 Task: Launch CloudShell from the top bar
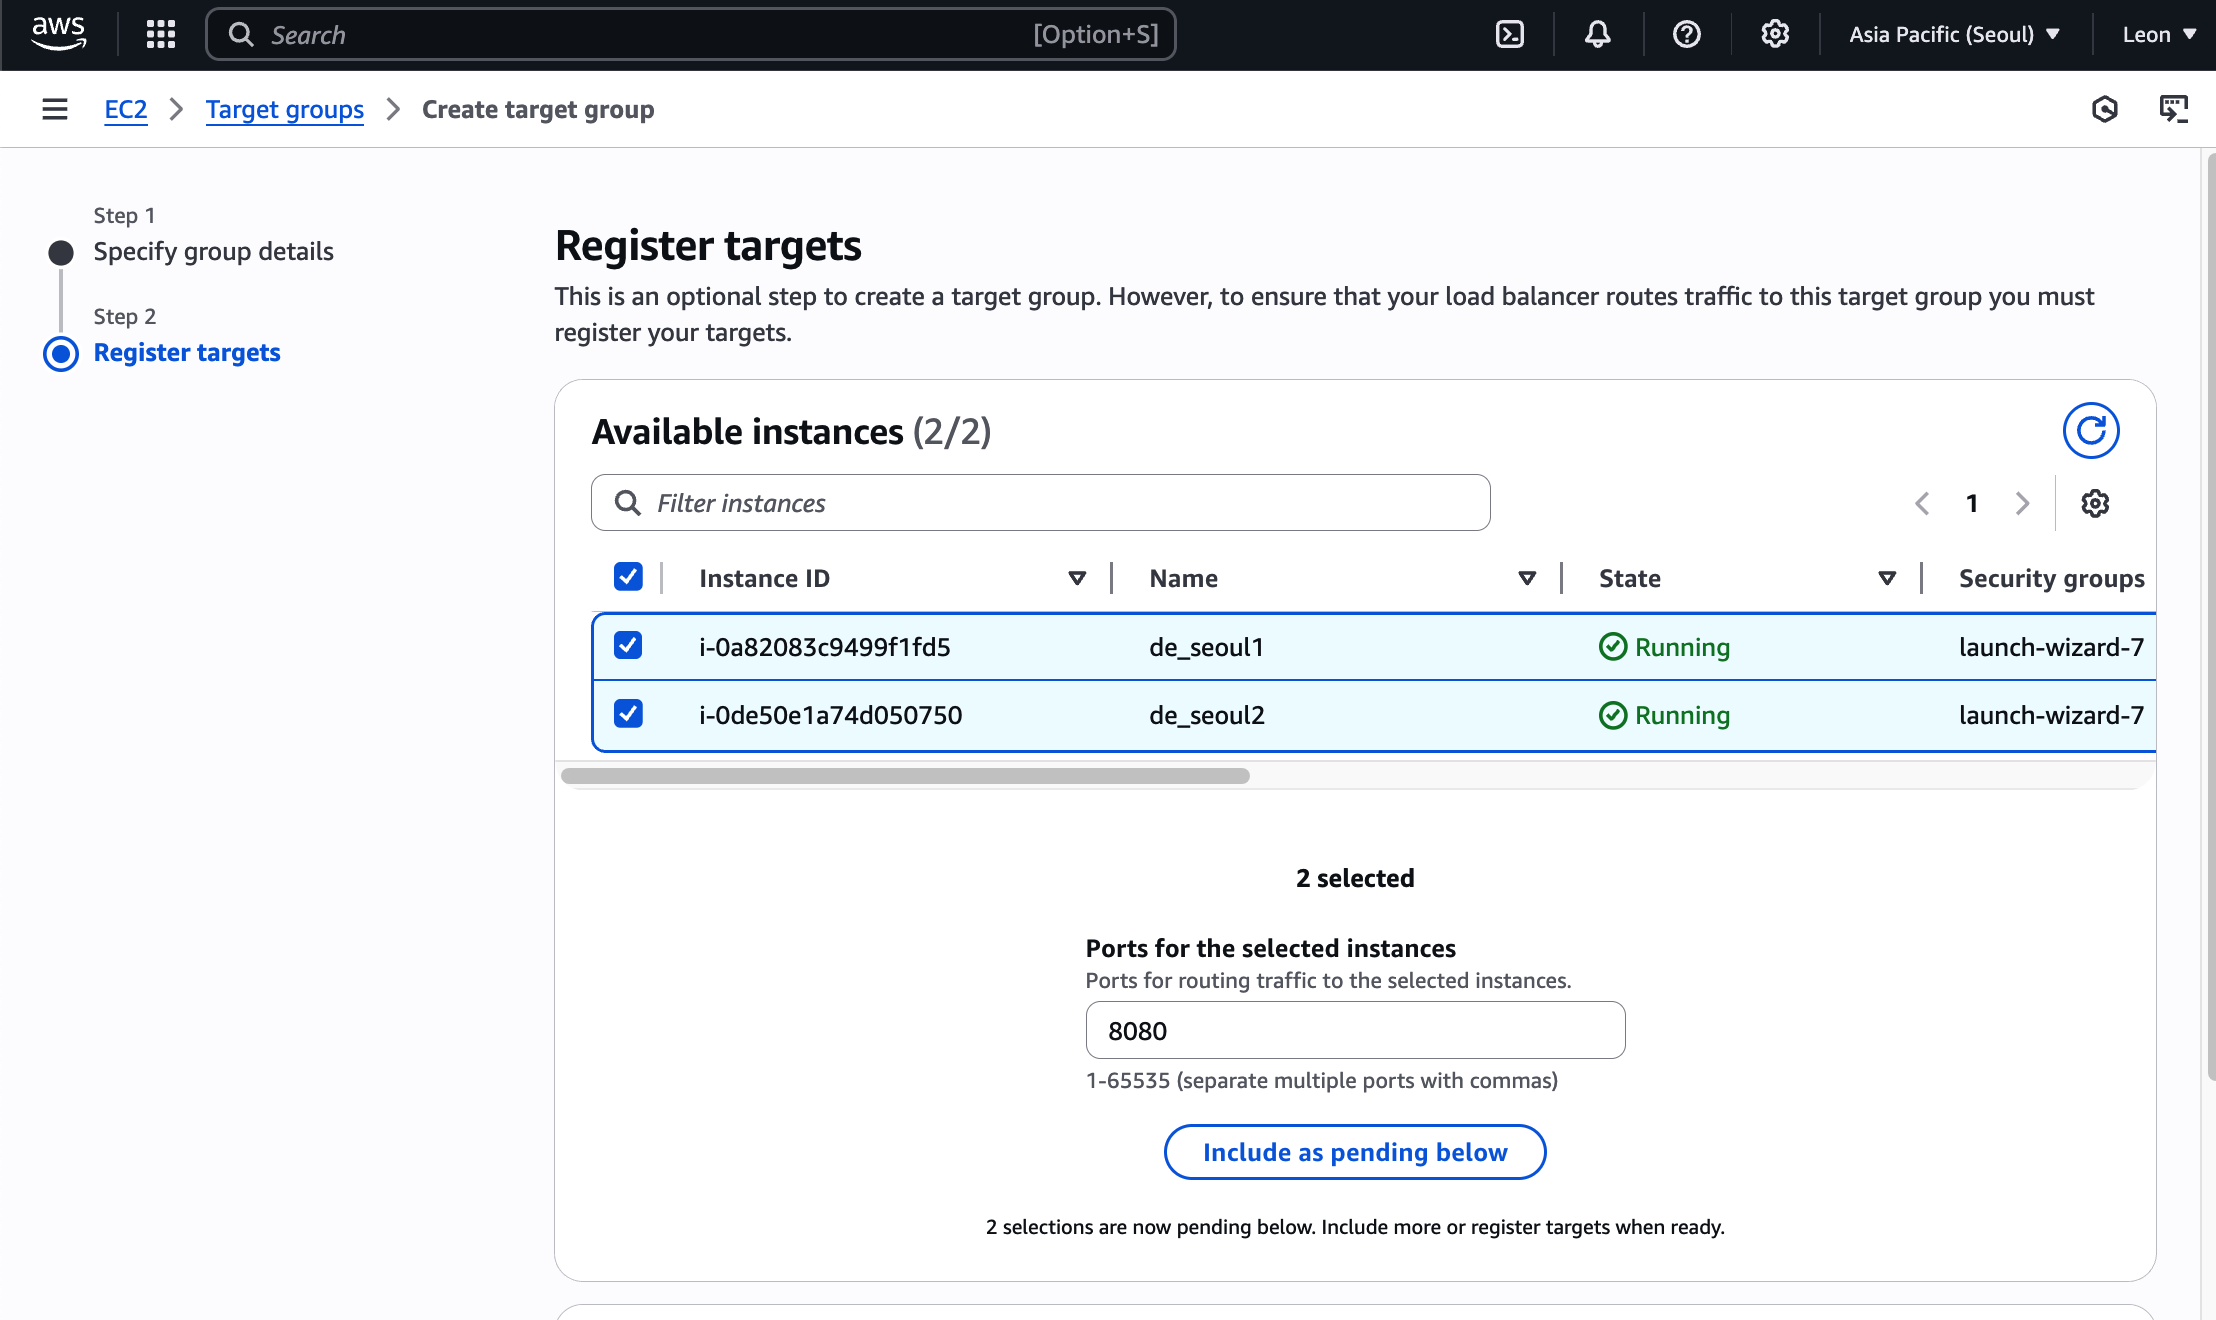point(1509,34)
